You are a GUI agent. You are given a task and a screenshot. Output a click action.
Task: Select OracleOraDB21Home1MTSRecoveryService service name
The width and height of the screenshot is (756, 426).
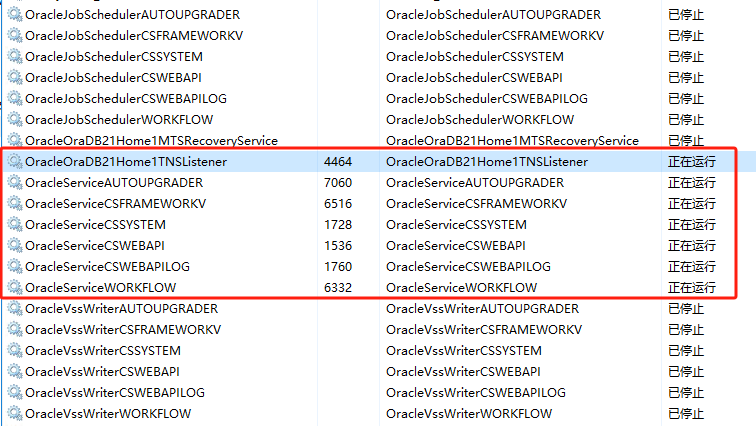pyautogui.click(x=151, y=140)
